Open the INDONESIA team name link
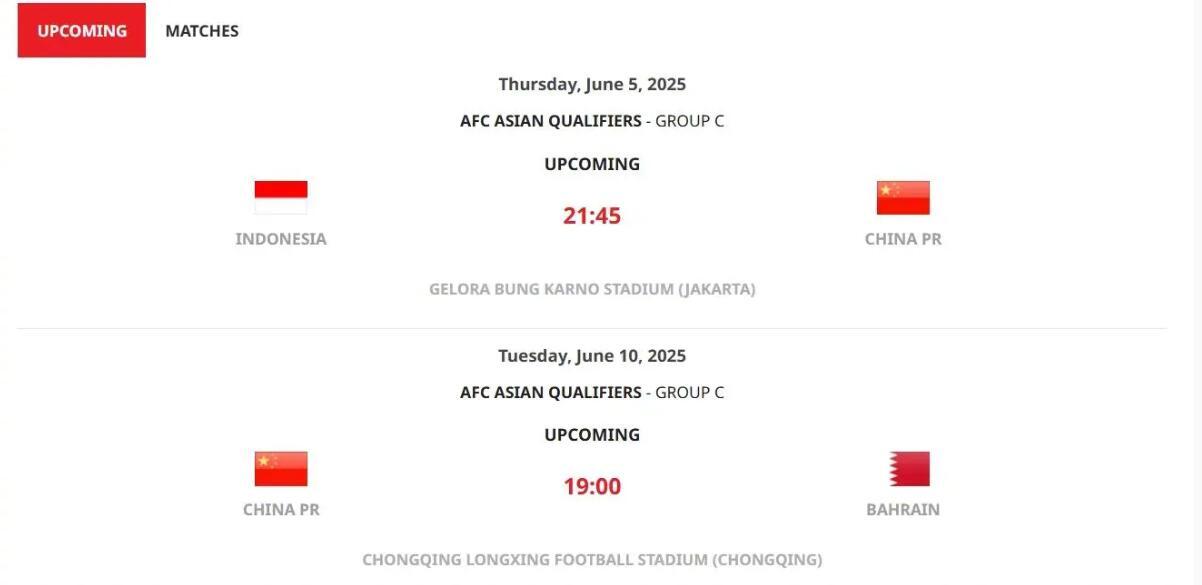The height and width of the screenshot is (585, 1202). (281, 239)
